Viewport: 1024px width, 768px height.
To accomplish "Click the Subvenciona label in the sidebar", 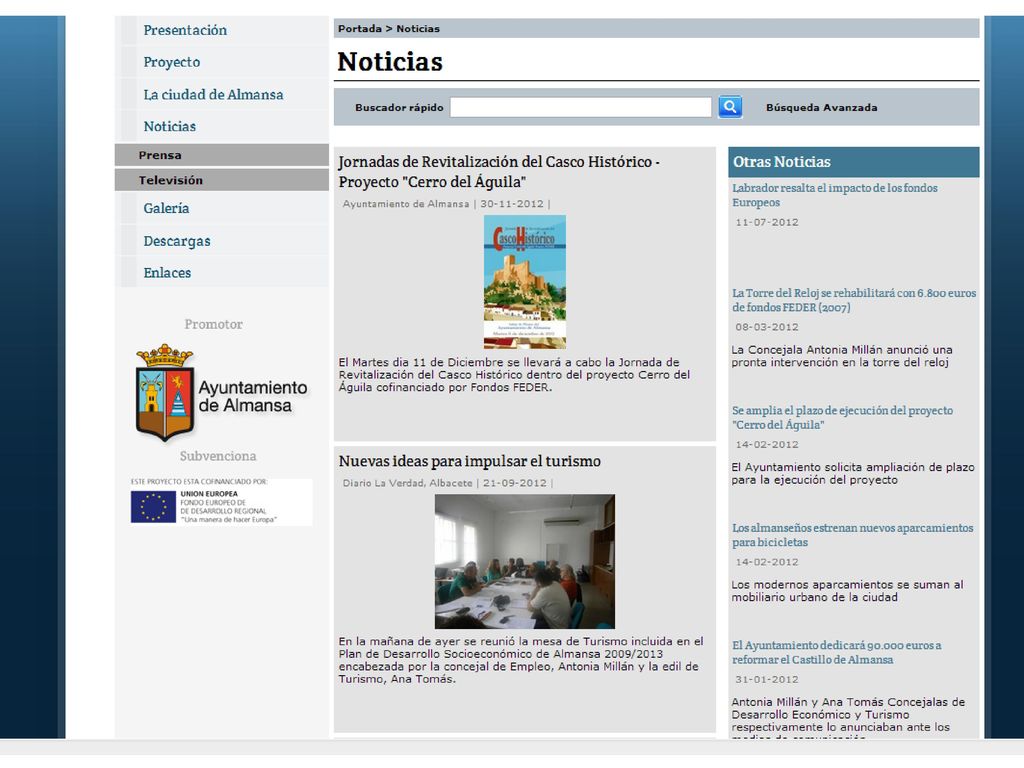I will tap(218, 456).
